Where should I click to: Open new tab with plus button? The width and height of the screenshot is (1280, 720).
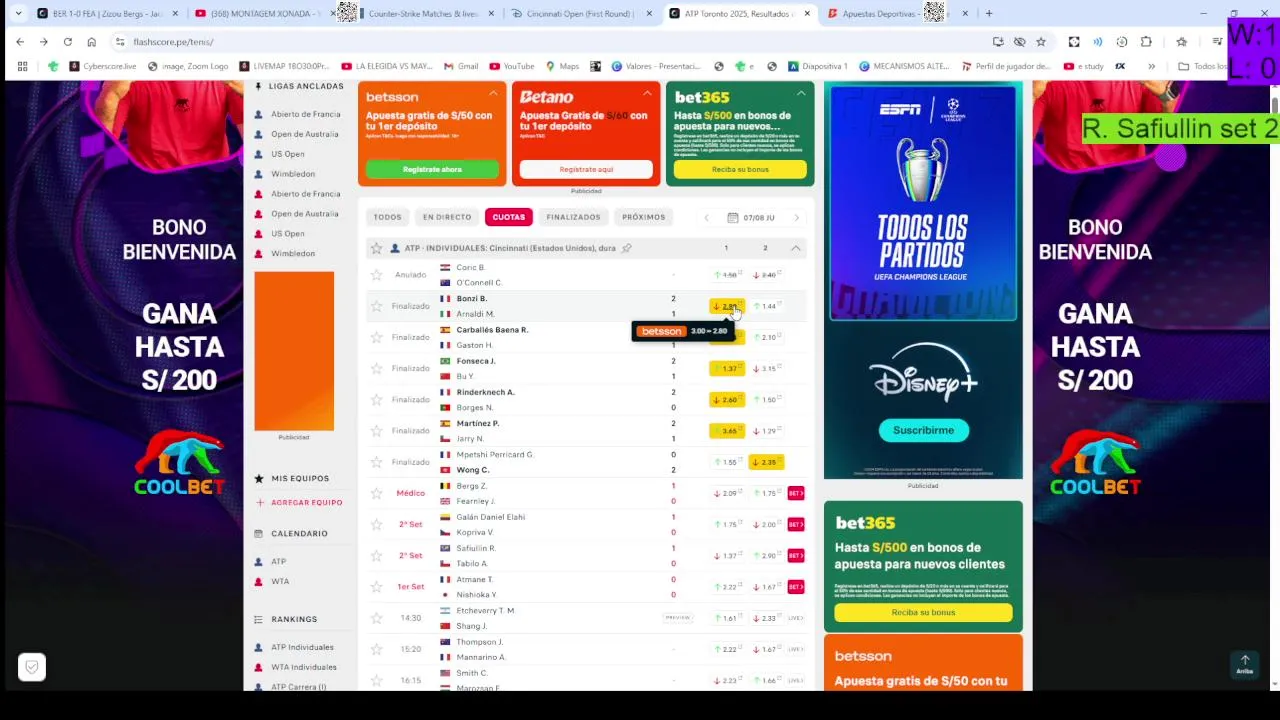[x=989, y=13]
